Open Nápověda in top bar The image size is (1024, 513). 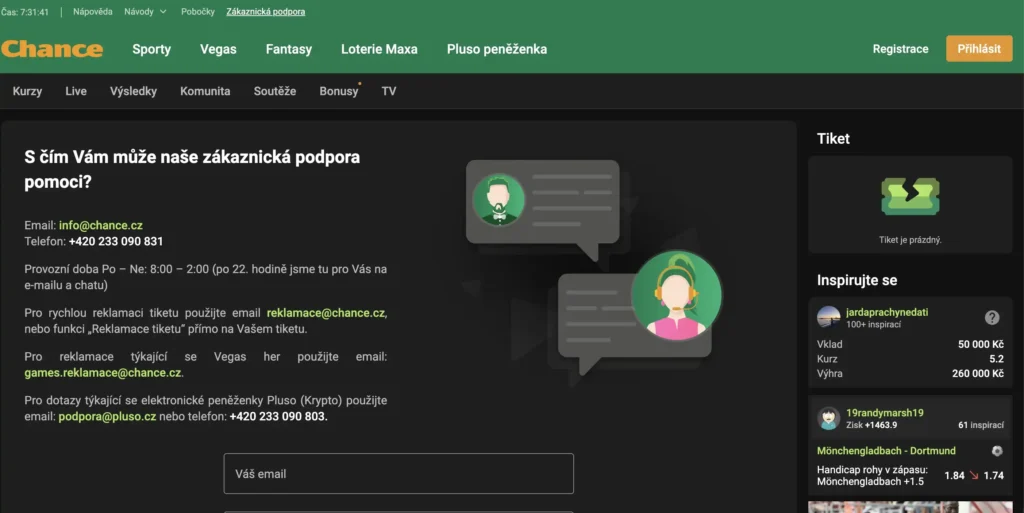pyautogui.click(x=93, y=12)
